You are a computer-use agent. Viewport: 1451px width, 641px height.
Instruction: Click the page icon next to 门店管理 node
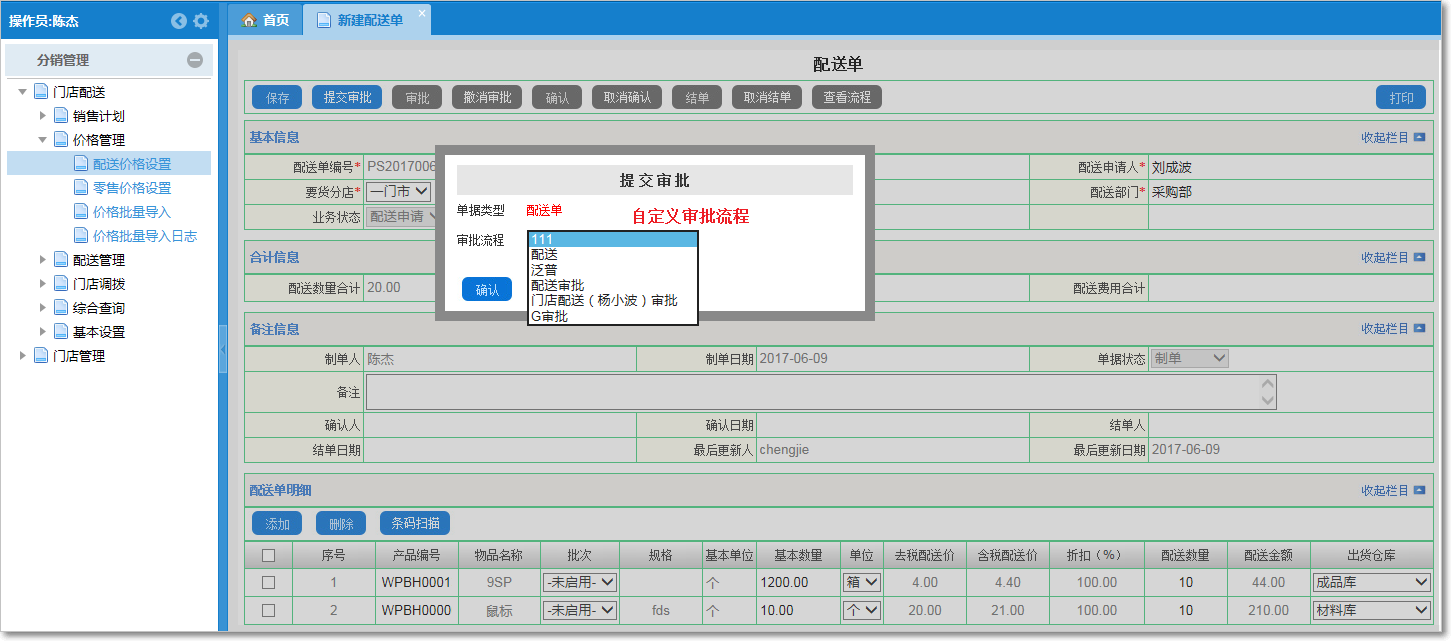click(42, 352)
